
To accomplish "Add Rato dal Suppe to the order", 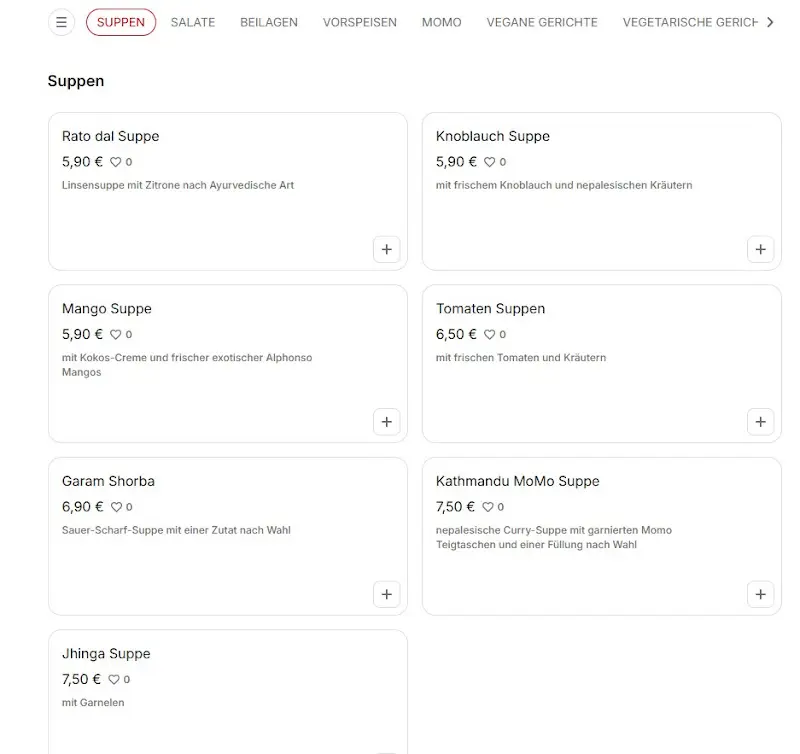I will coord(386,249).
